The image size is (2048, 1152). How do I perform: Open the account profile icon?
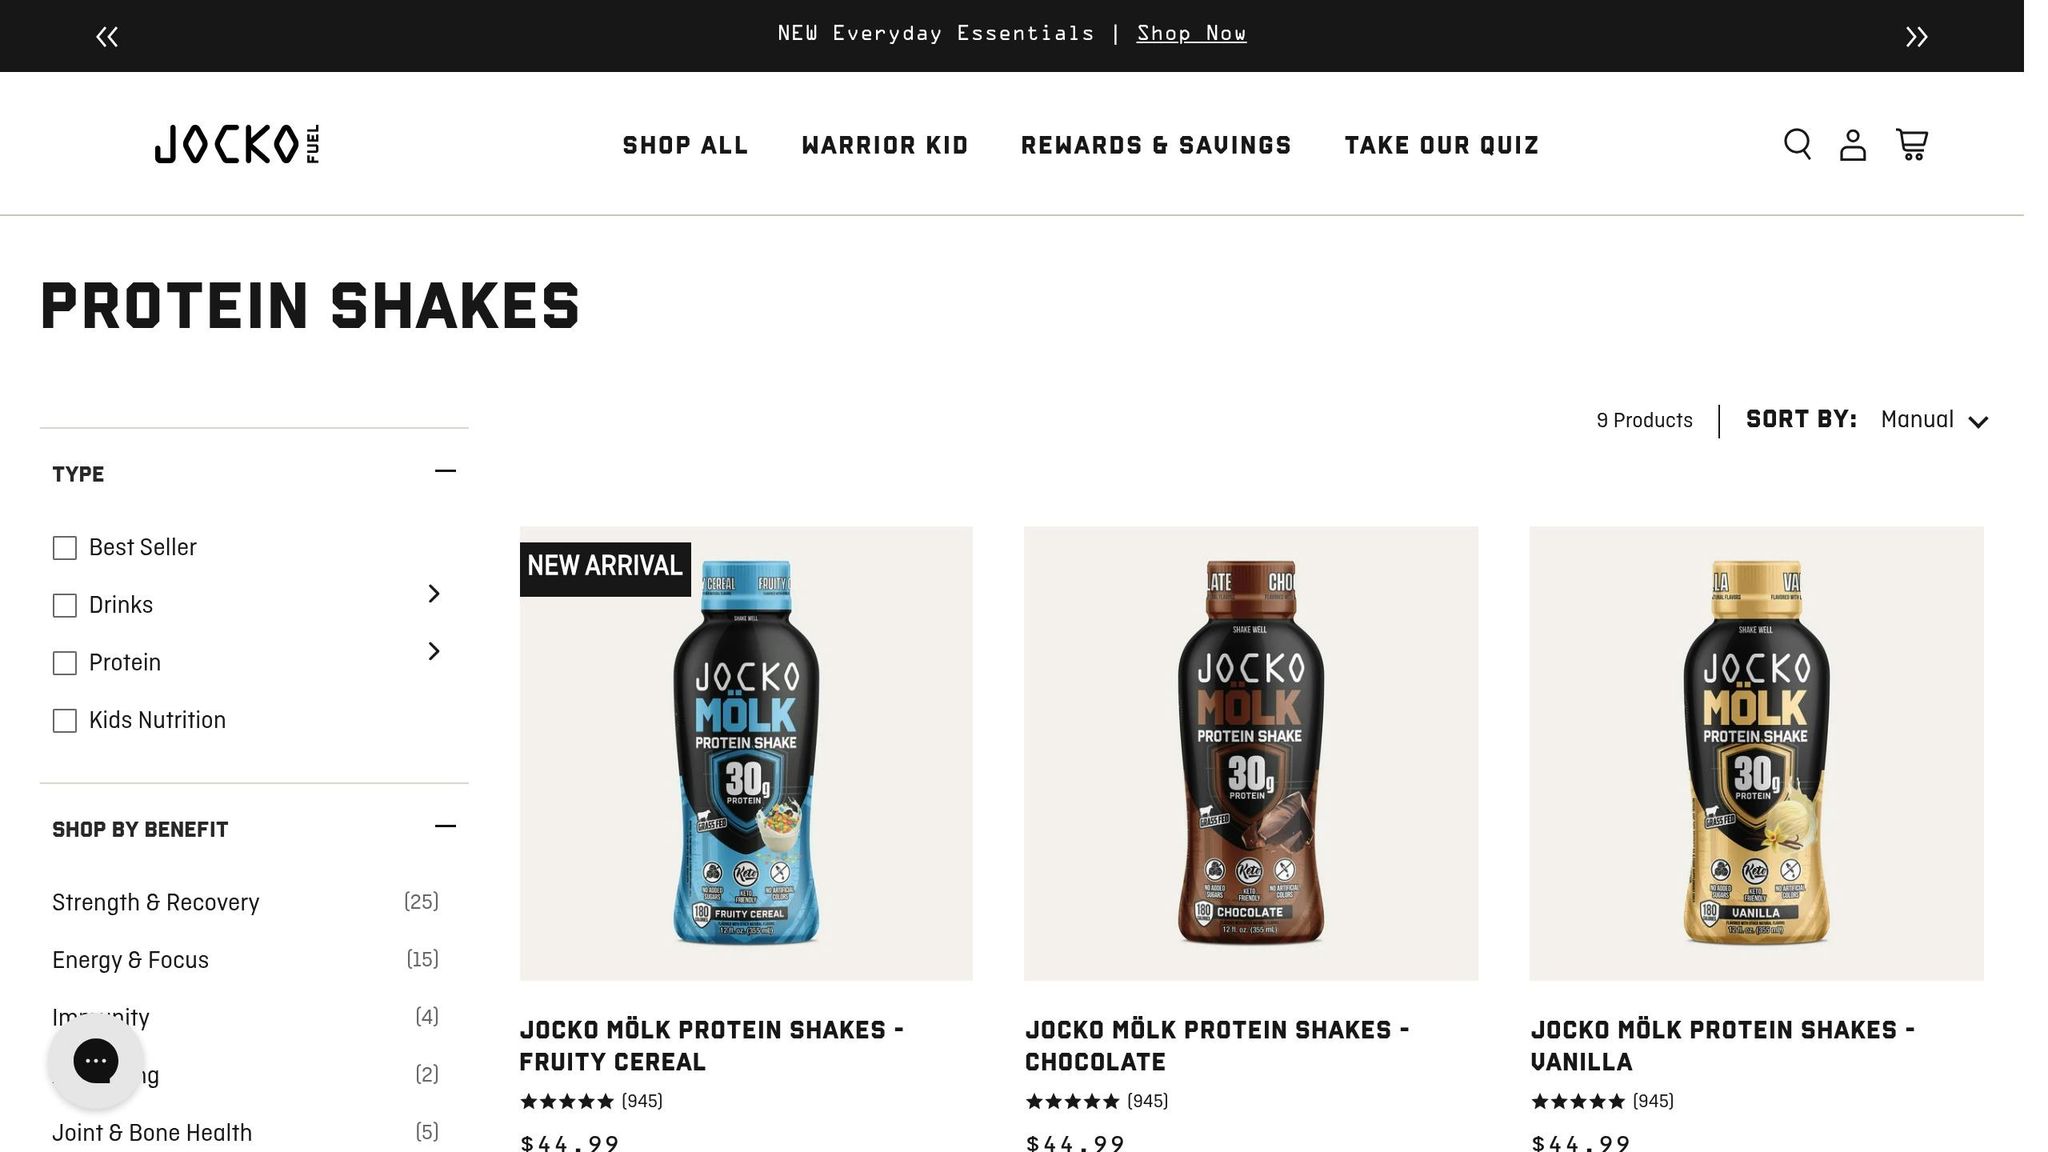(1853, 144)
